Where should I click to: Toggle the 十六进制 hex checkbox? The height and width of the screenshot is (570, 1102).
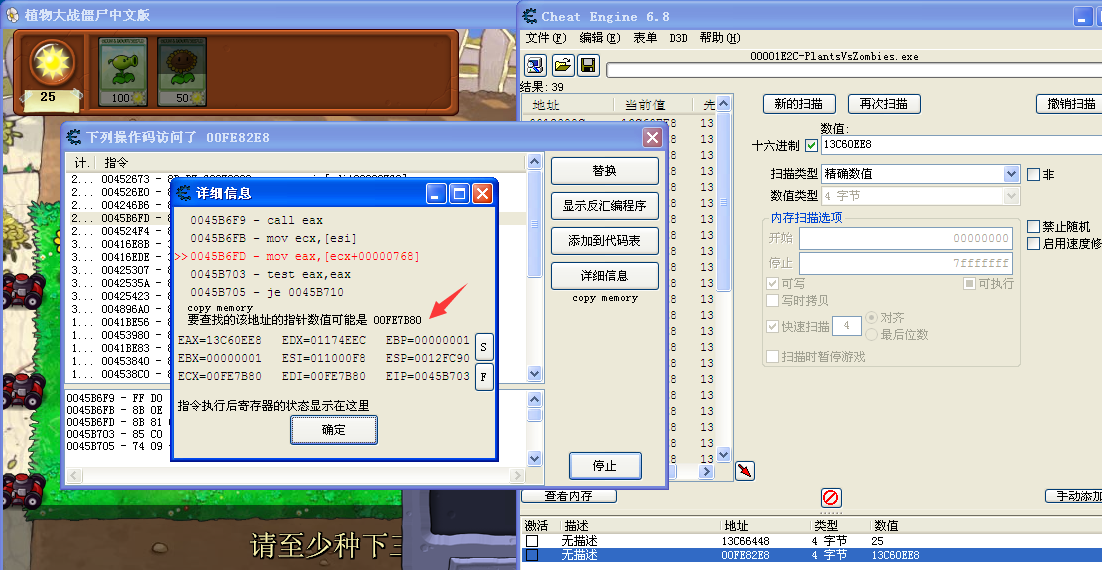pyautogui.click(x=811, y=145)
